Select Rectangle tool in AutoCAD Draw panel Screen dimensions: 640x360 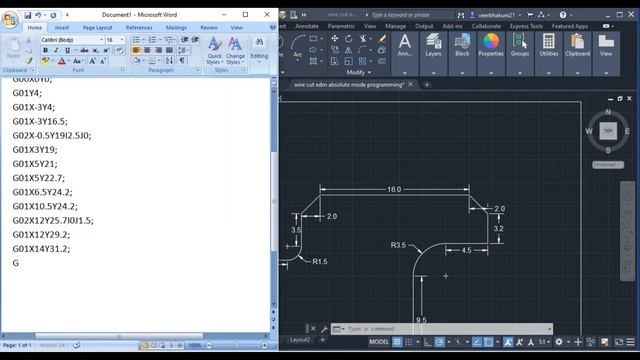coord(313,38)
